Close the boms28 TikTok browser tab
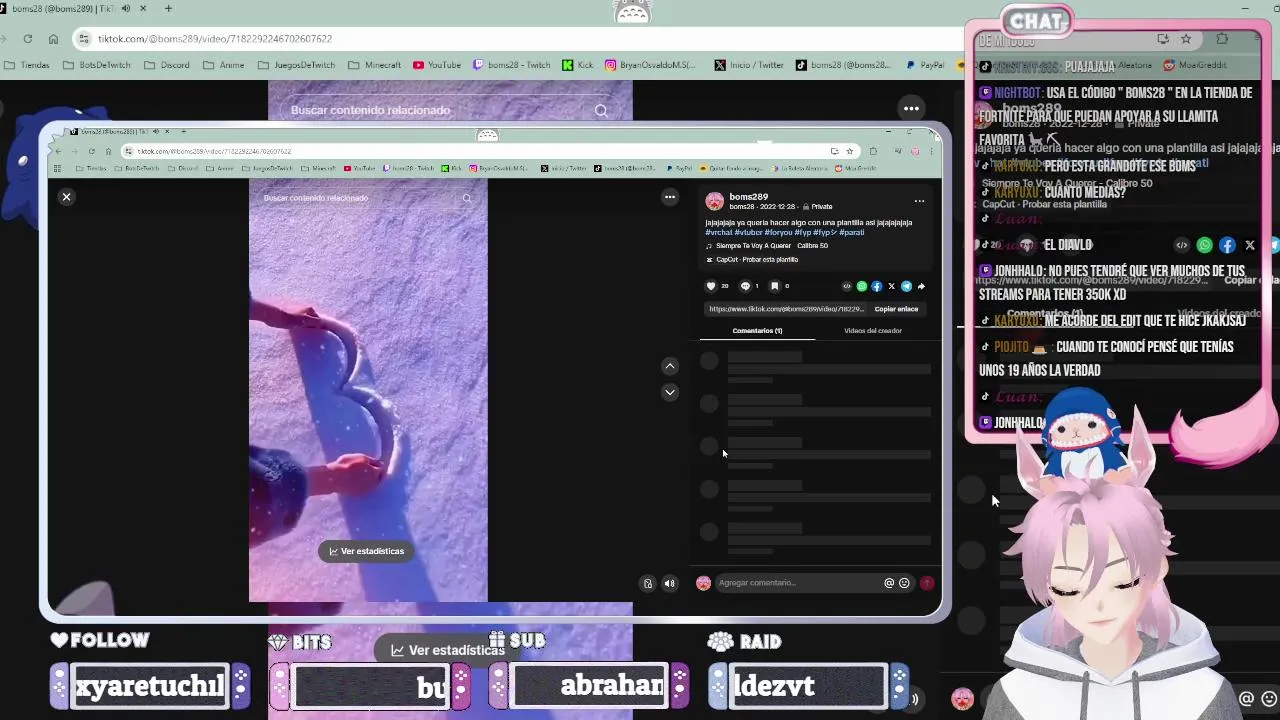1280x720 pixels. (x=143, y=8)
